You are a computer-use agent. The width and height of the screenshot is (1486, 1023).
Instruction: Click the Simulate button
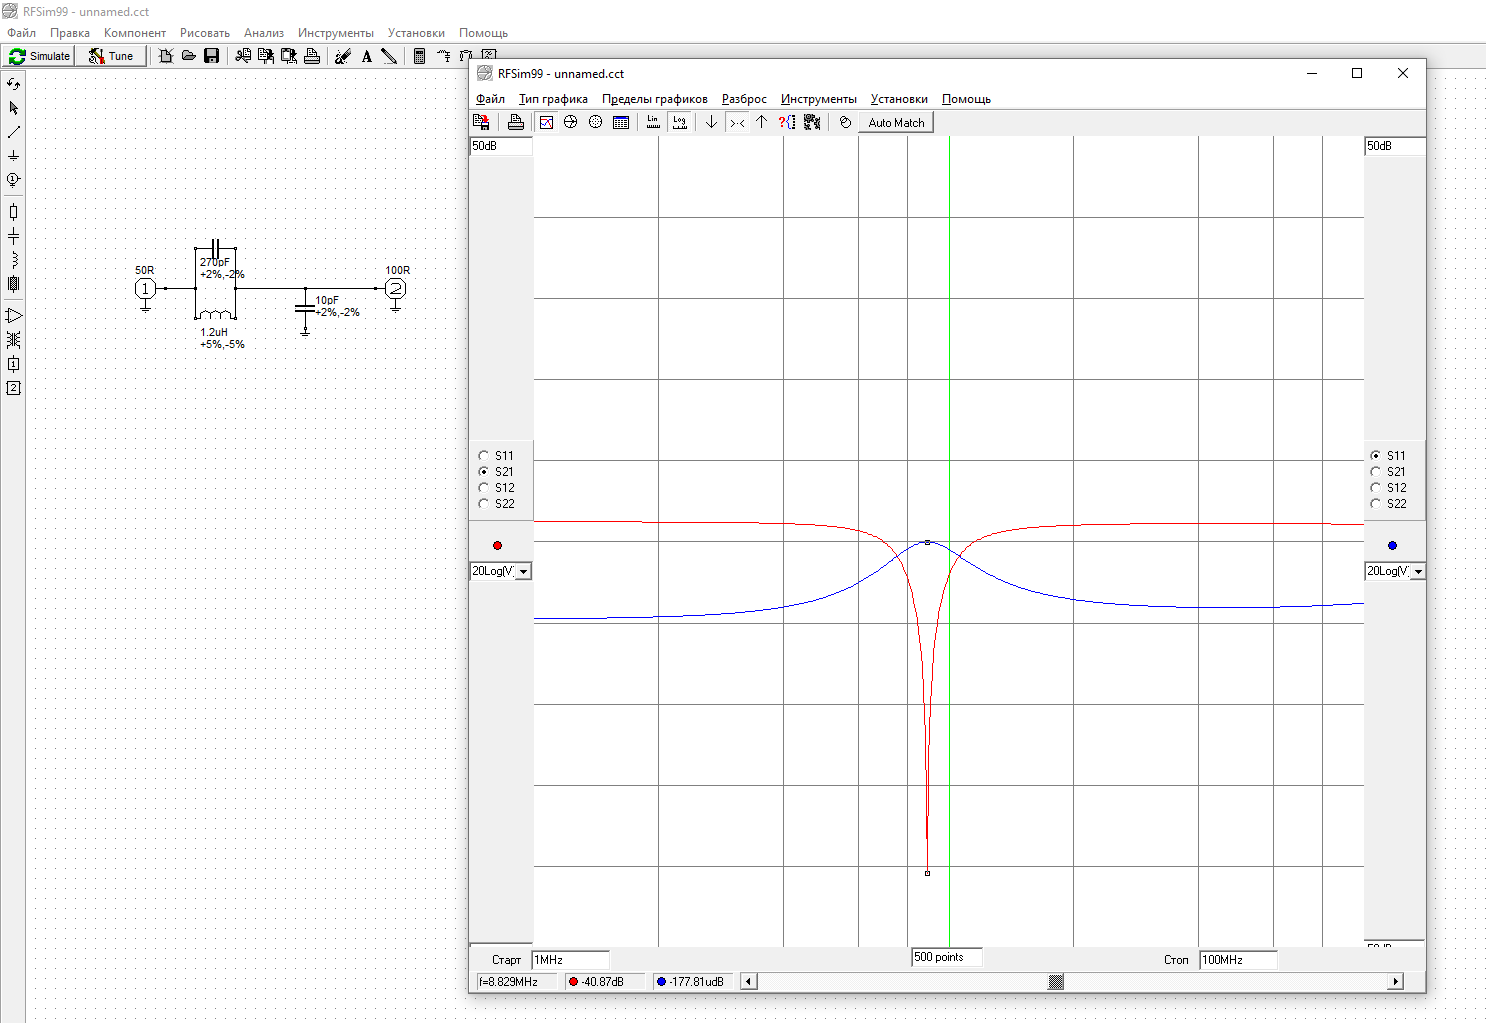tap(40, 56)
